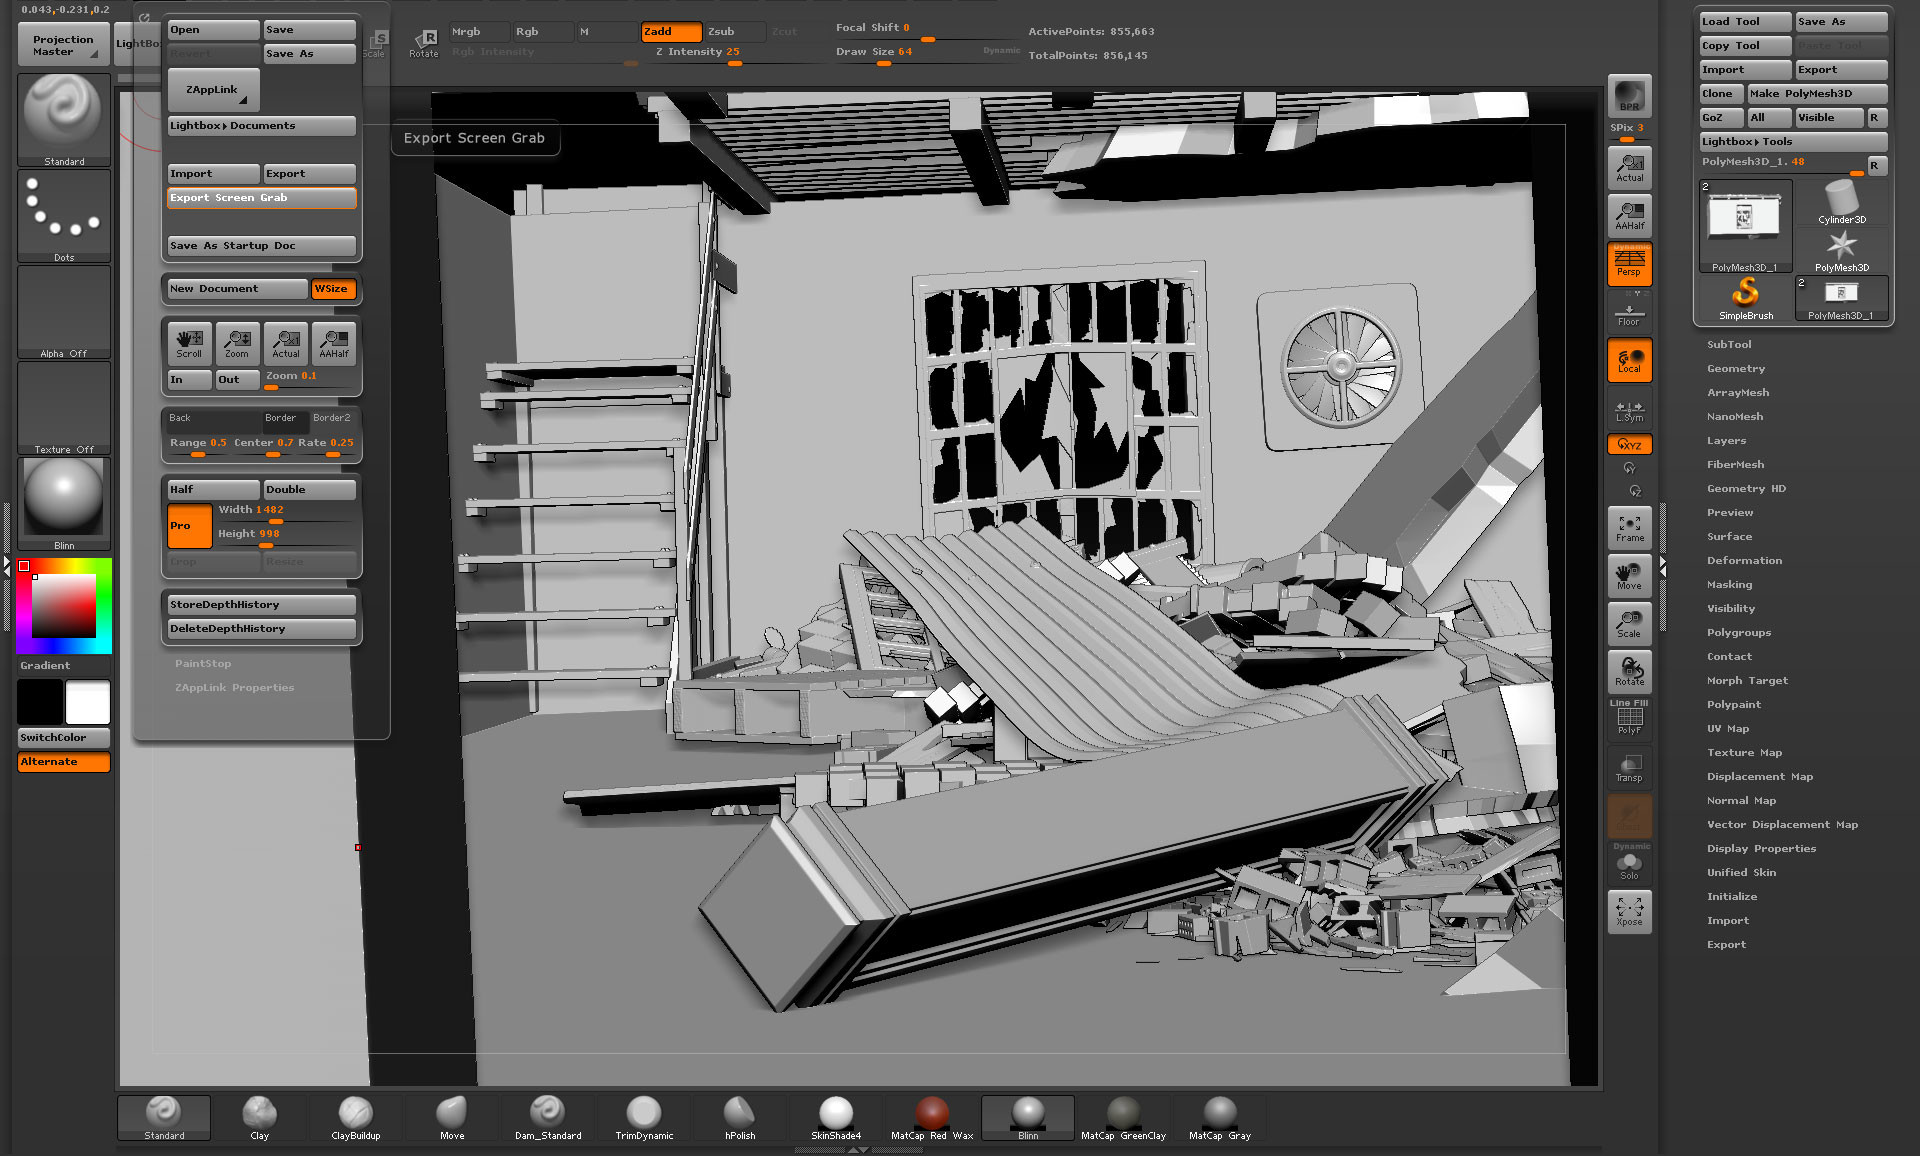Open the Lightbox Documents menu
The height and width of the screenshot is (1156, 1920).
point(261,126)
